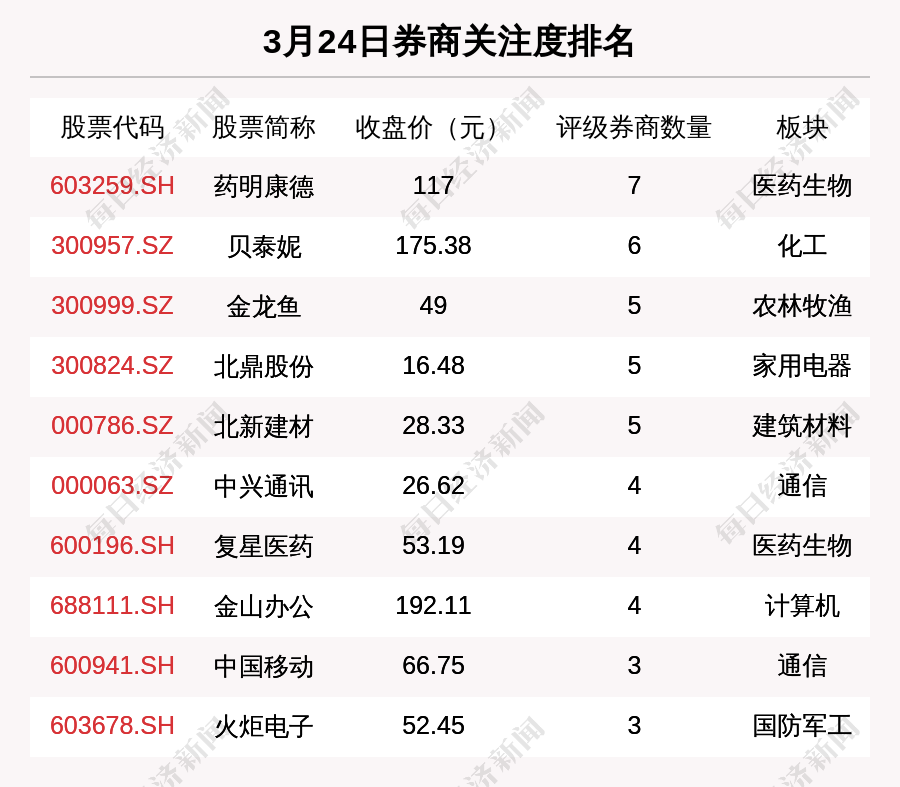Click the stock name 药明康德
Viewport: 900px width, 787px height.
(x=264, y=186)
